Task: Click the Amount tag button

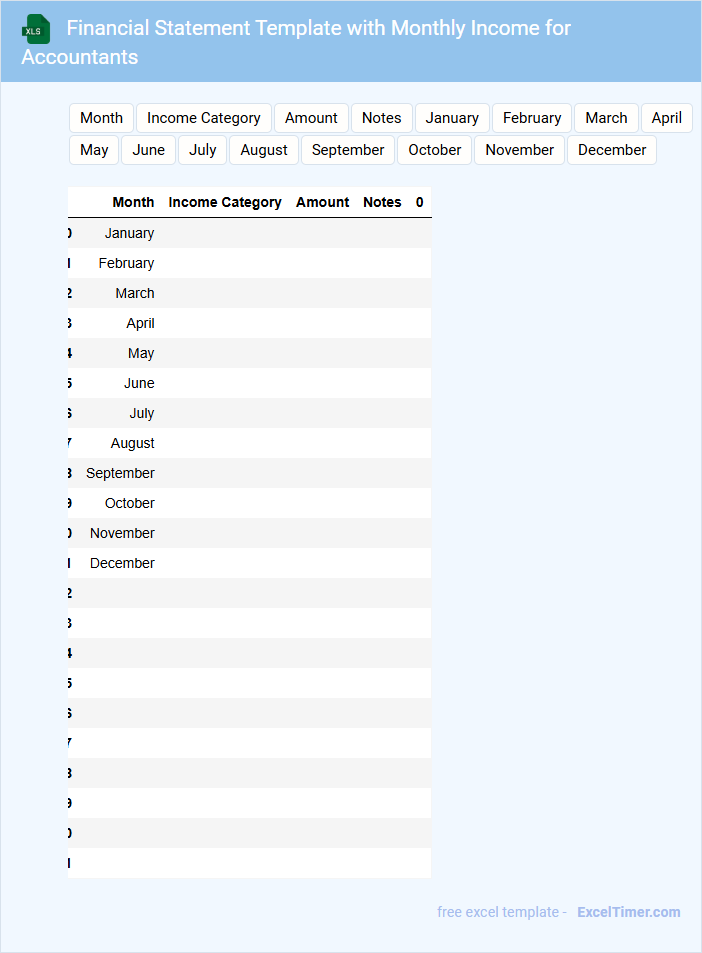Action: click(x=311, y=118)
